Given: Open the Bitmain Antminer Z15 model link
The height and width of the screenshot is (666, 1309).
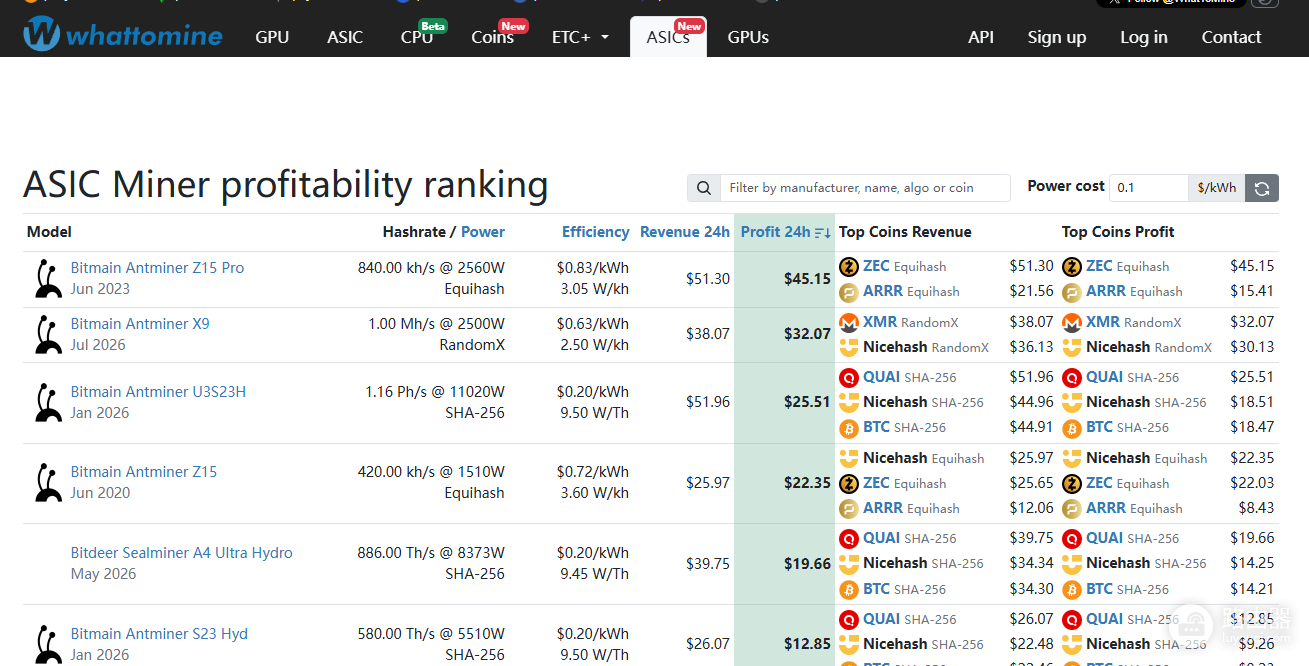Looking at the screenshot, I should coord(144,472).
